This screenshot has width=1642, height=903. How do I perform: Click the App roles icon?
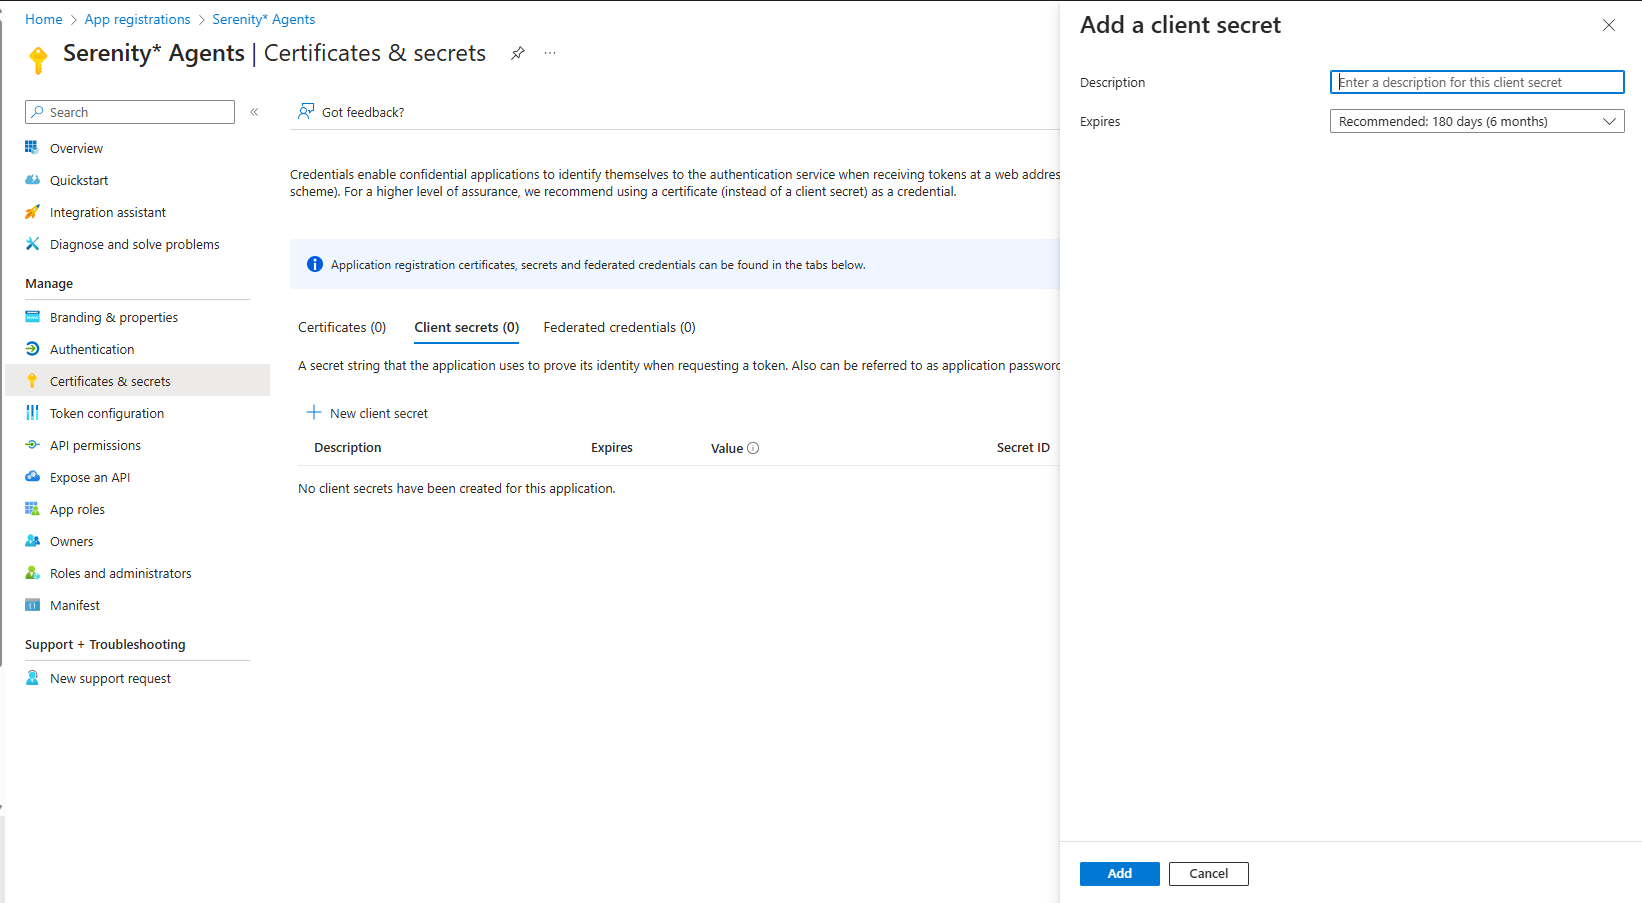[32, 509]
